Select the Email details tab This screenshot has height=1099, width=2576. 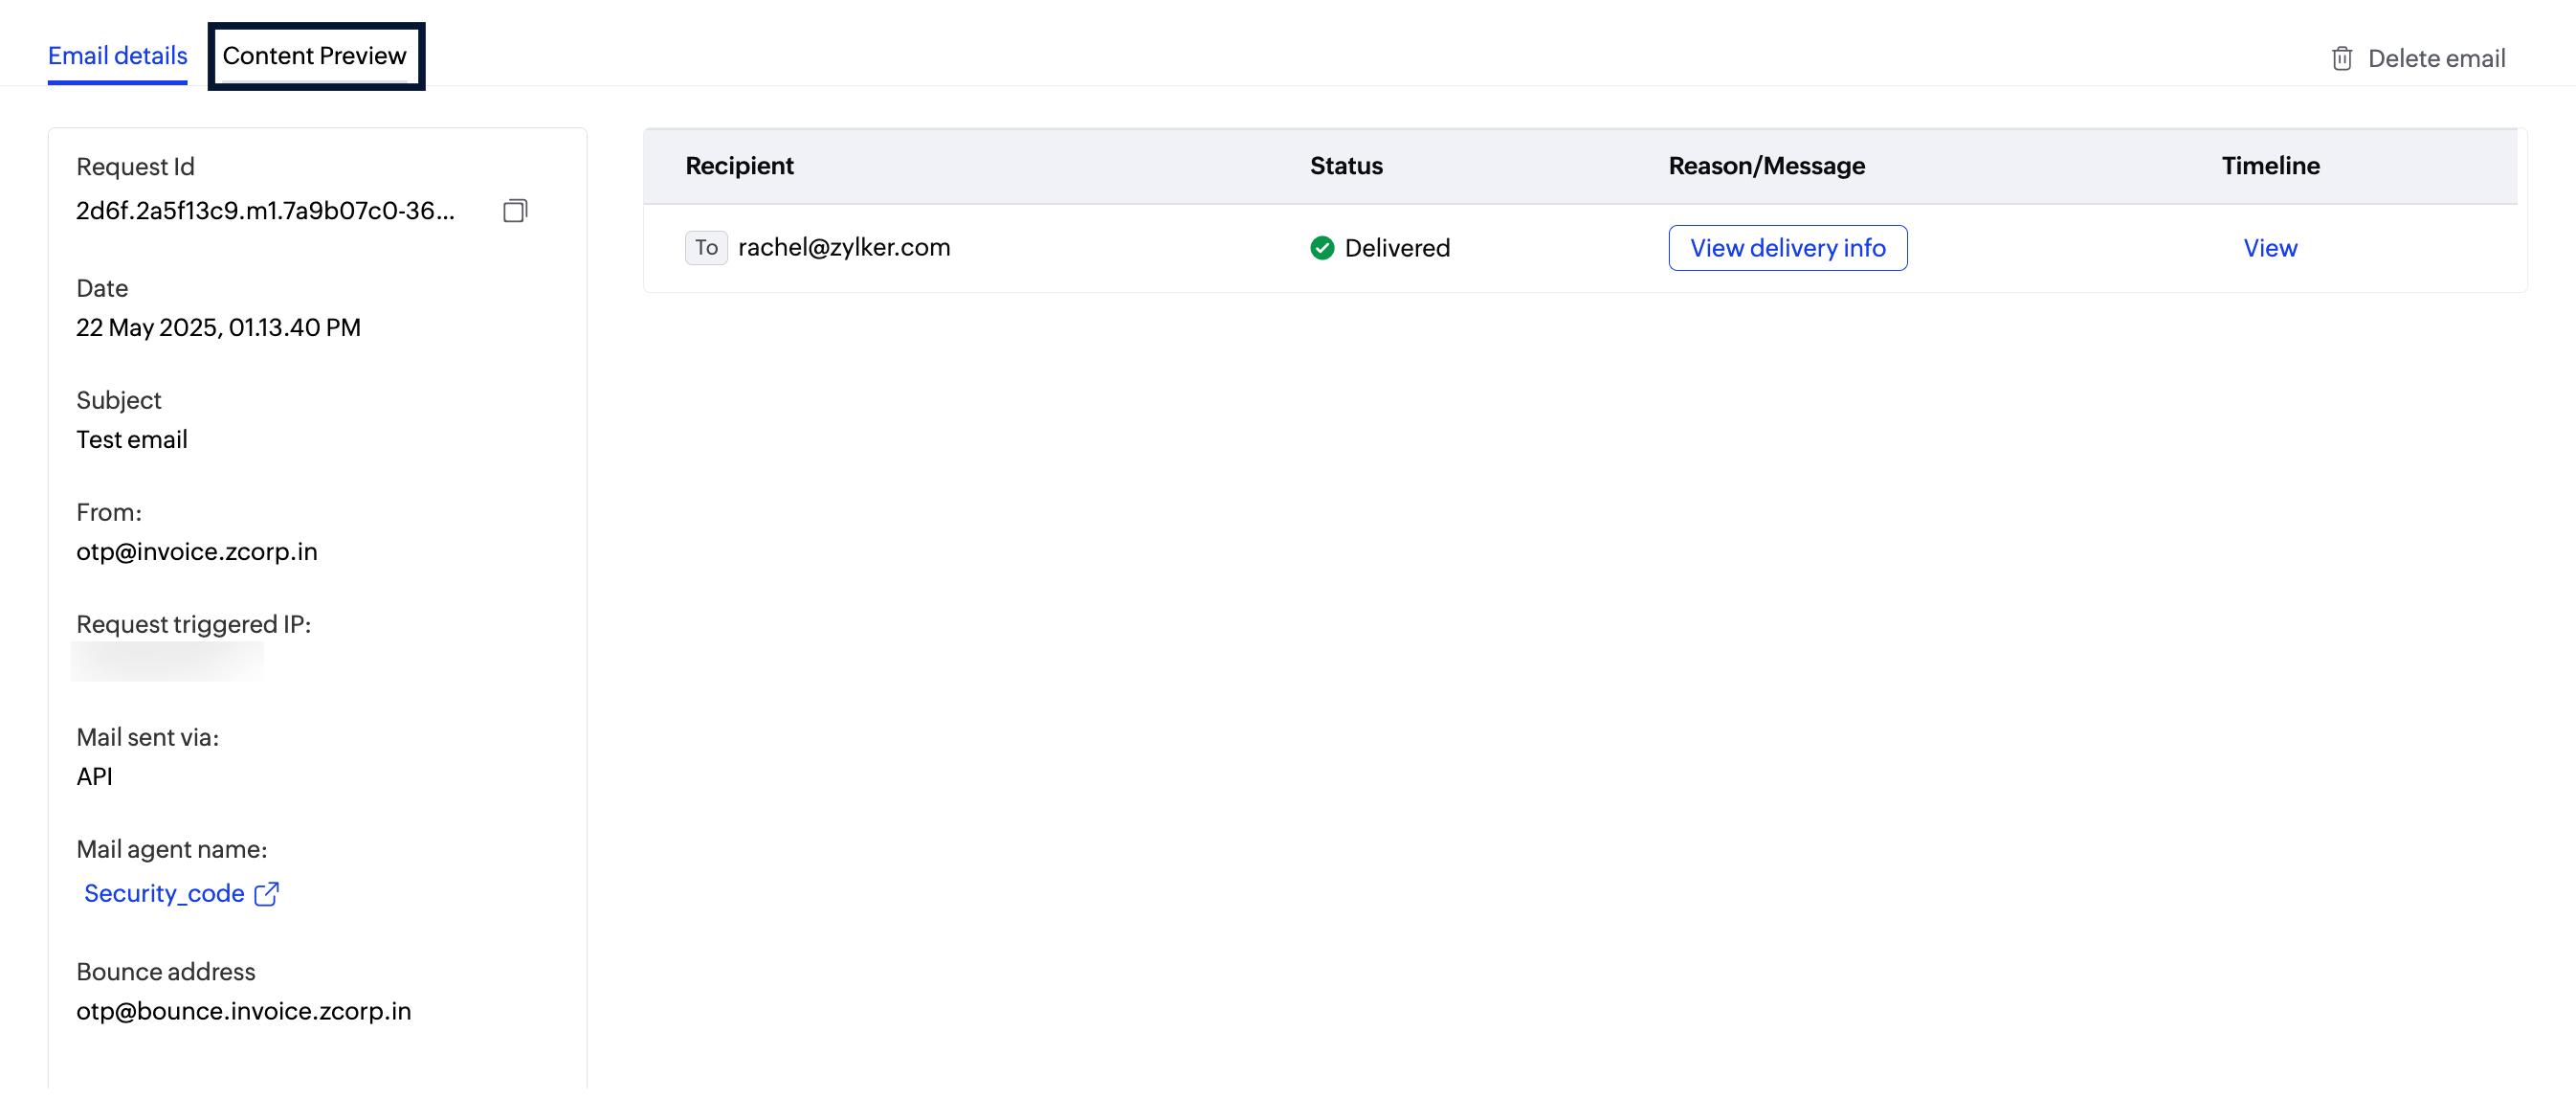118,56
